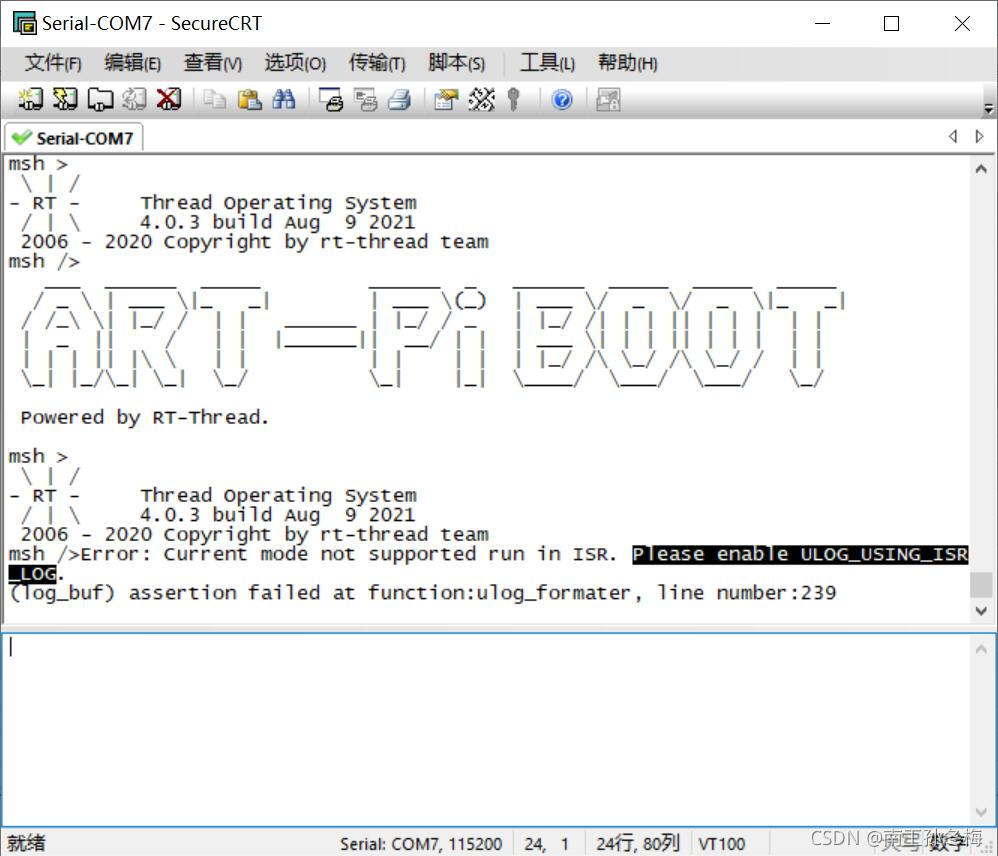Viewport: 998px width, 856px height.
Task: Open Session Options icon
Action: 446,99
